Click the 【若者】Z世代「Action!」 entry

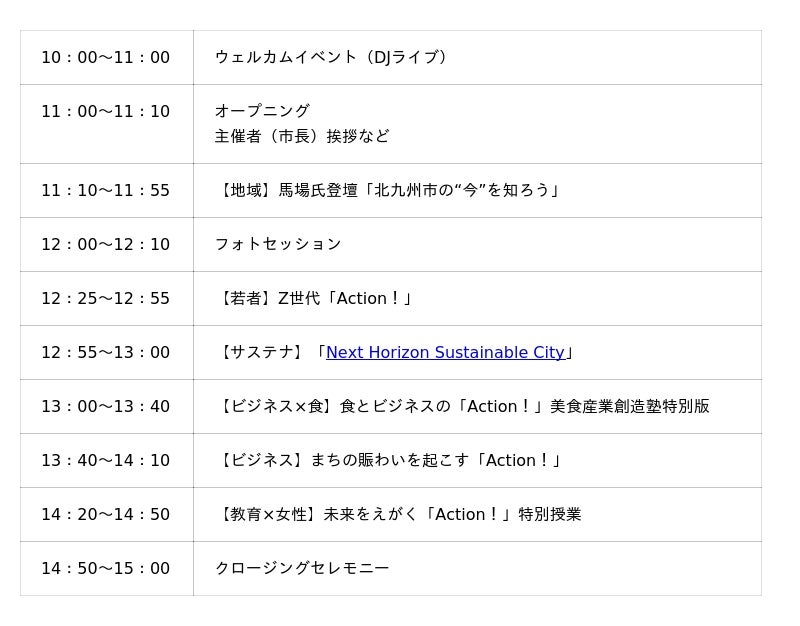[314, 298]
